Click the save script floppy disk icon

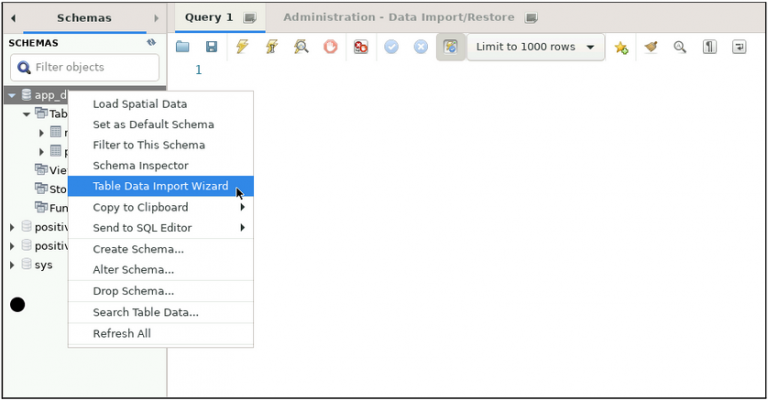coord(211,47)
